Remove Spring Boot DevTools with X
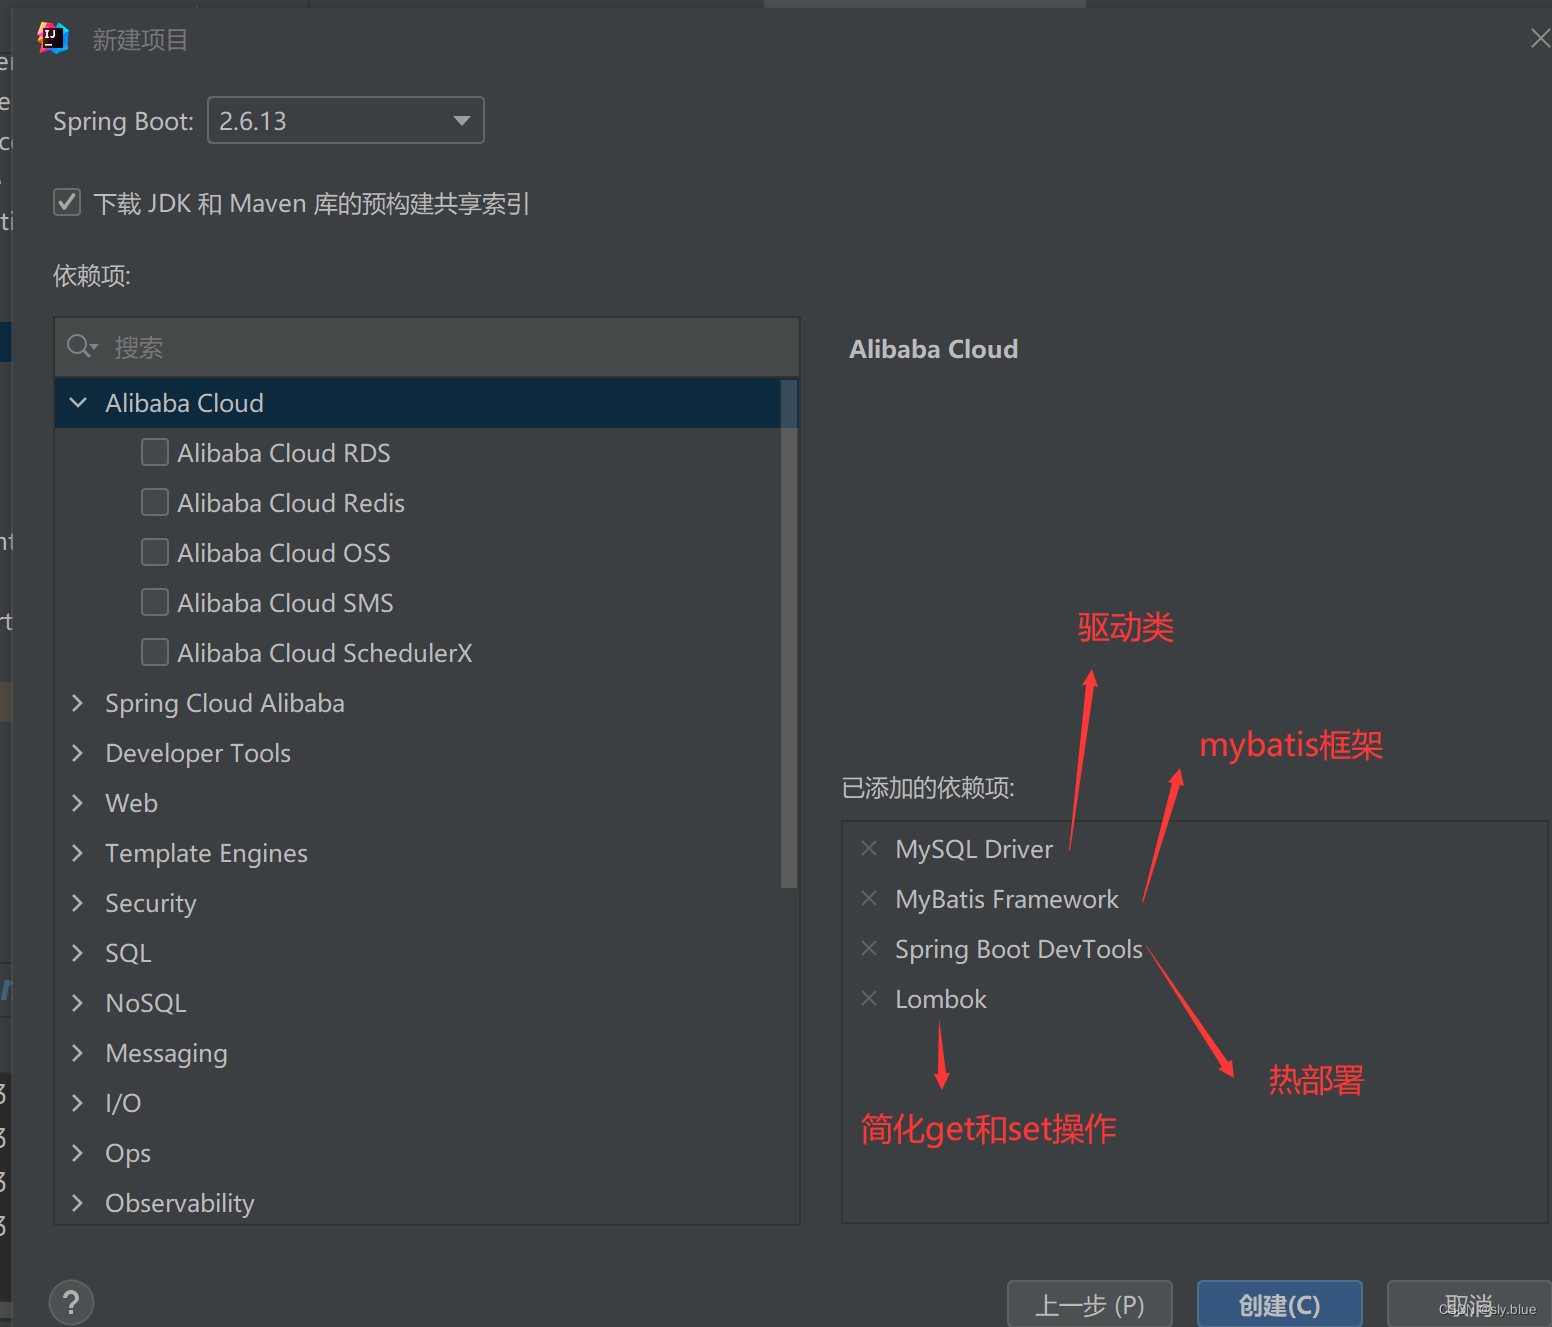Screen dimensions: 1552x1327 [x=869, y=948]
